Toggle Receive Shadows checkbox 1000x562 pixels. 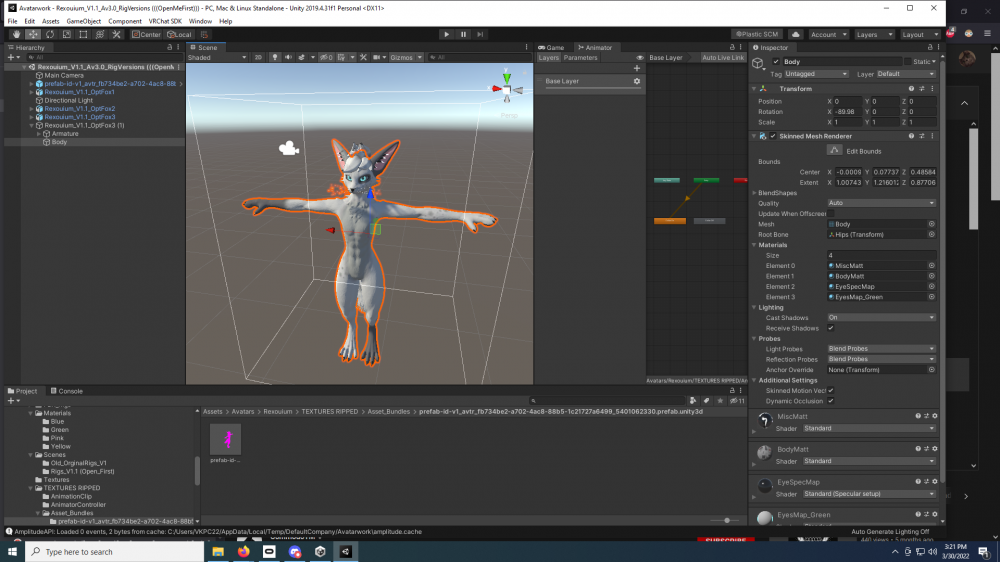coord(830,328)
